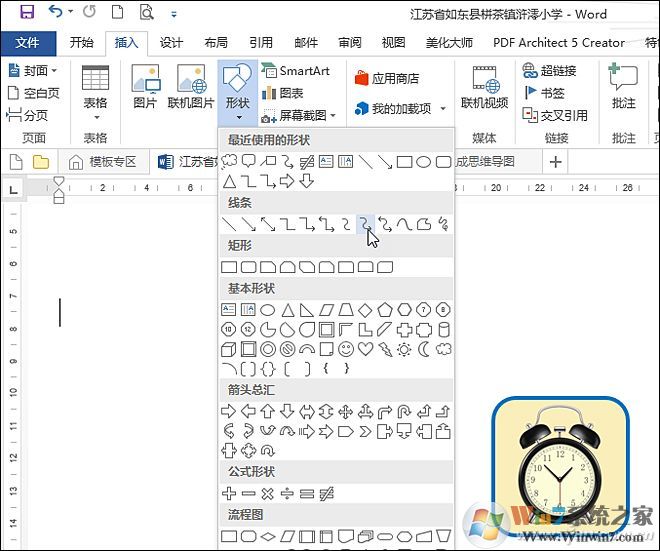
Task: Select the smiley face shape
Action: (346, 349)
